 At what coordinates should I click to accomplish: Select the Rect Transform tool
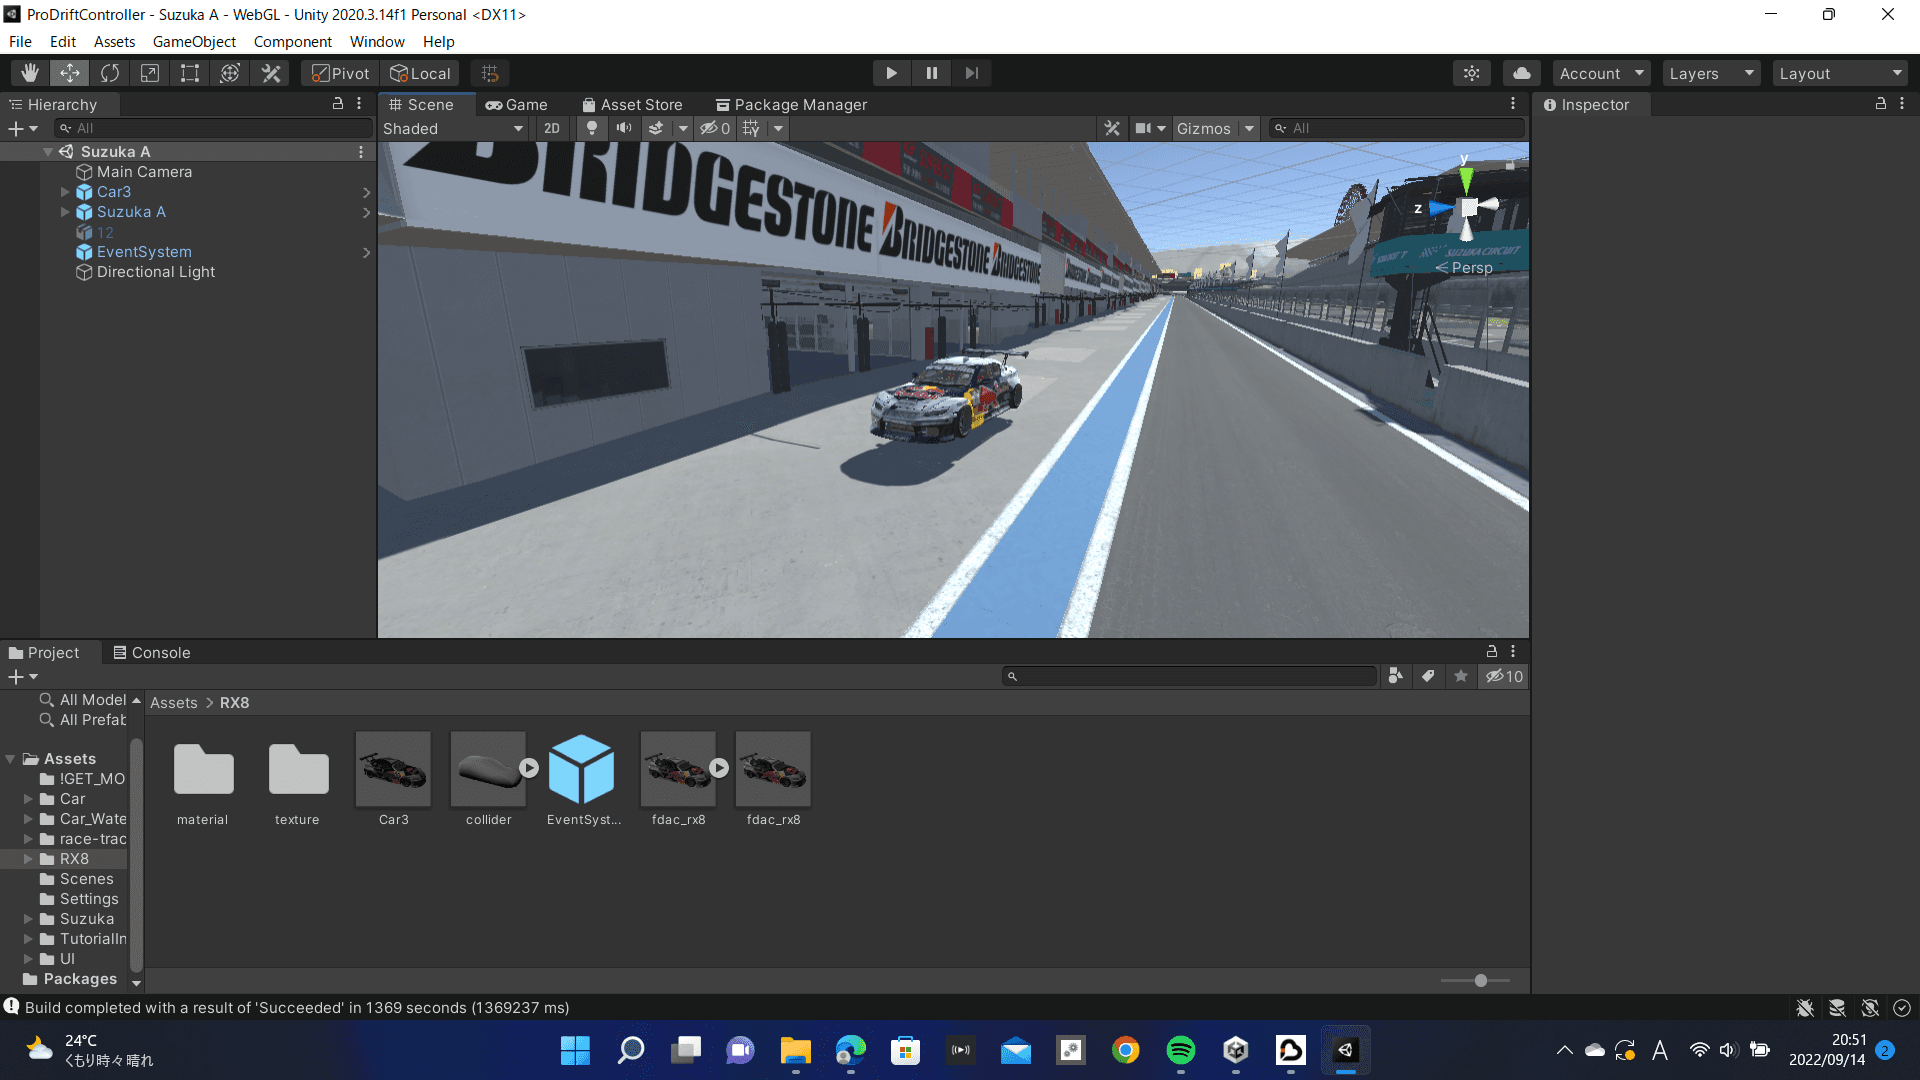coord(190,73)
